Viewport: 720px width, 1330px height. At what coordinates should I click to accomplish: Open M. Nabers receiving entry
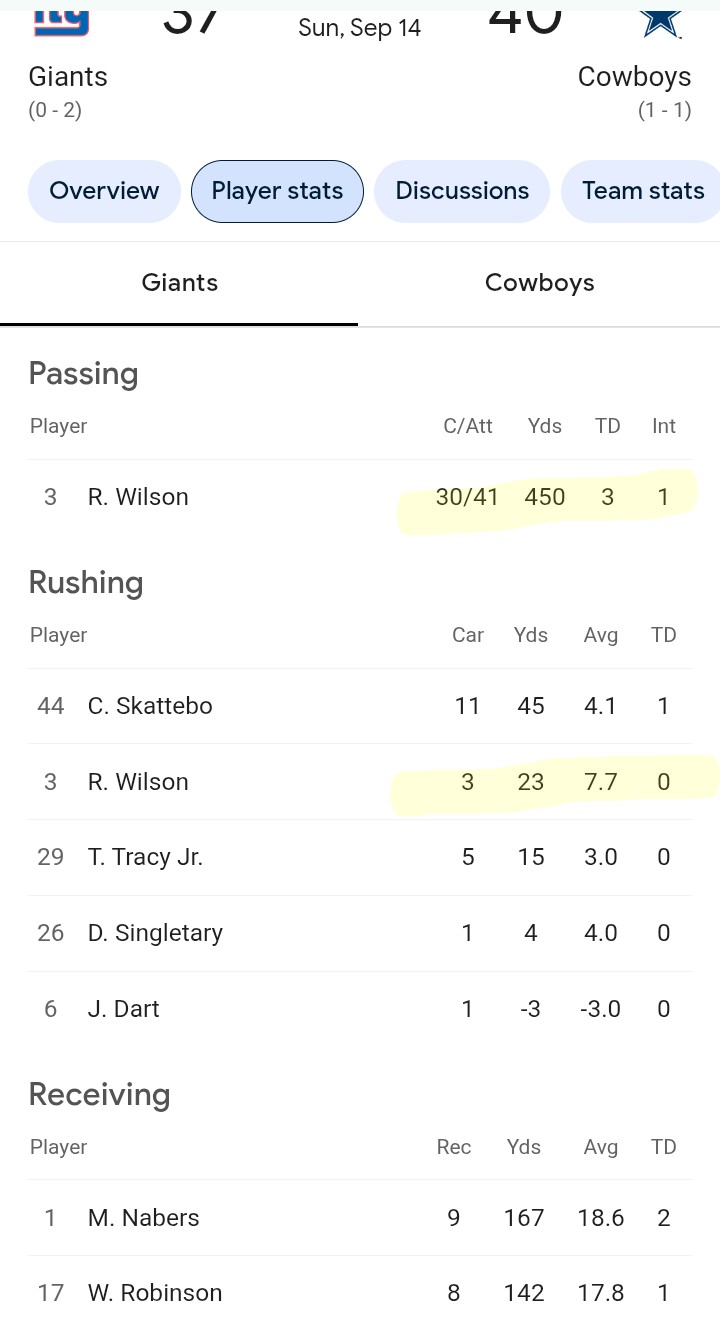click(x=360, y=1218)
